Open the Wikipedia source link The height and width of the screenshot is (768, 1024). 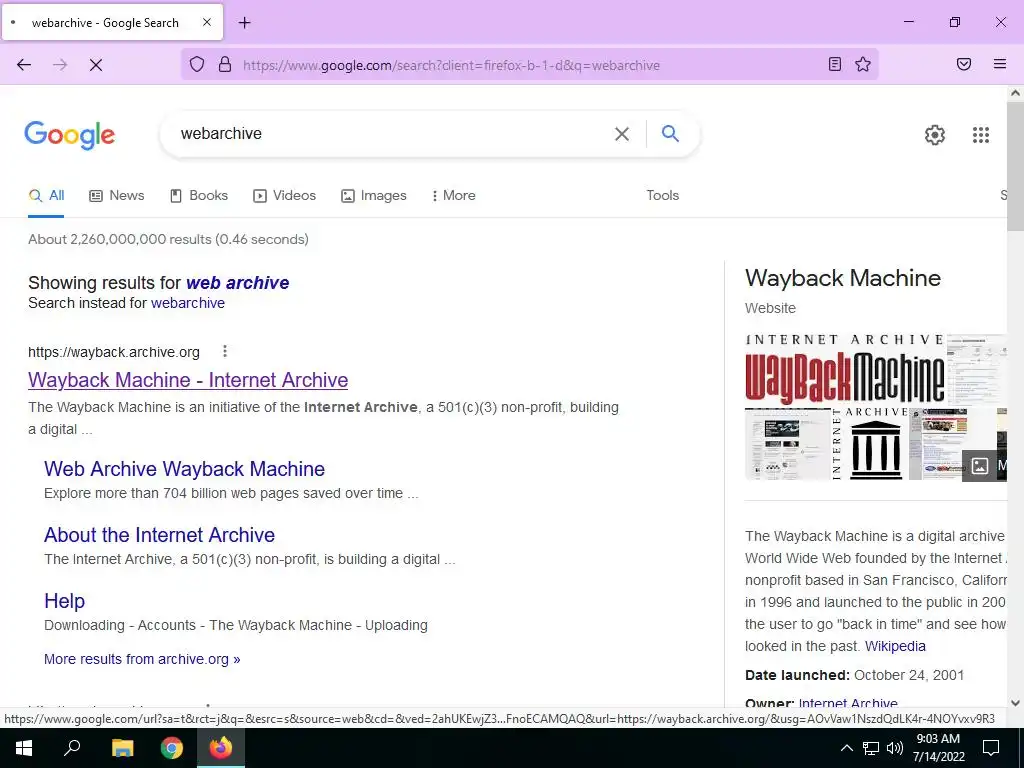895,646
